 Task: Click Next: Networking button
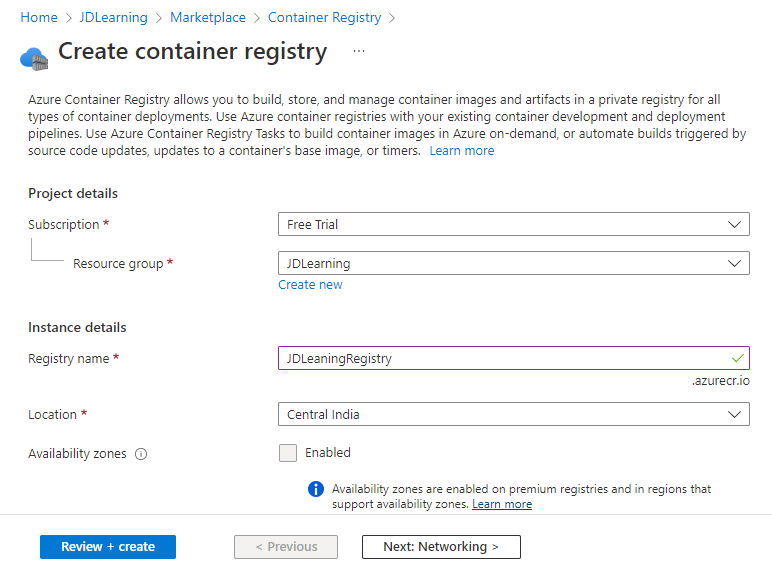point(441,547)
